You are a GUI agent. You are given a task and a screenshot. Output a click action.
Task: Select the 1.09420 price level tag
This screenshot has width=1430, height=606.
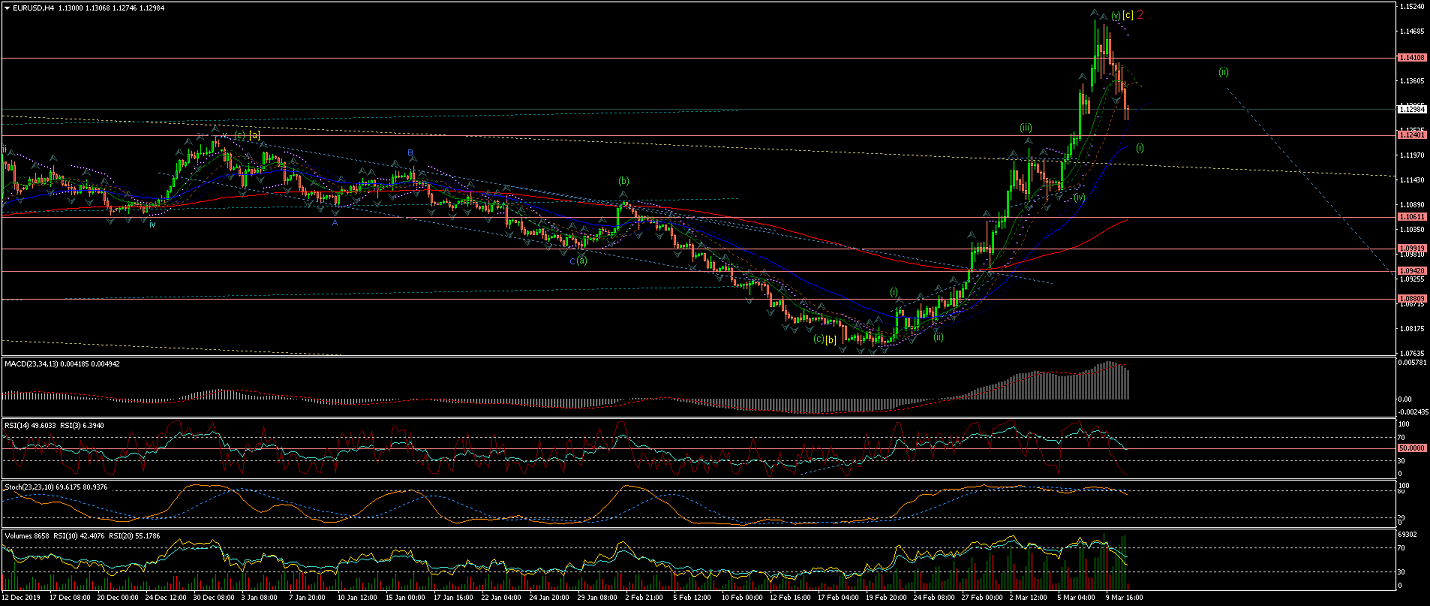pos(1410,271)
